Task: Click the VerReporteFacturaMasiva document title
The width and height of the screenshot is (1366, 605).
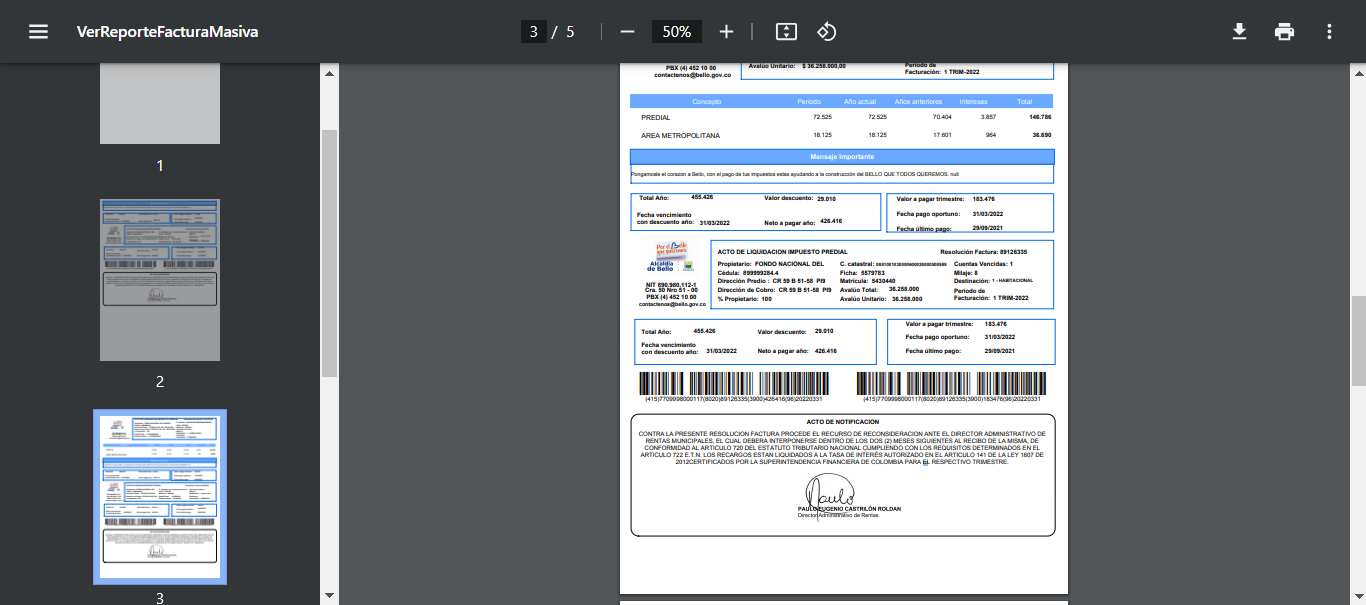Action: pyautogui.click(x=168, y=31)
